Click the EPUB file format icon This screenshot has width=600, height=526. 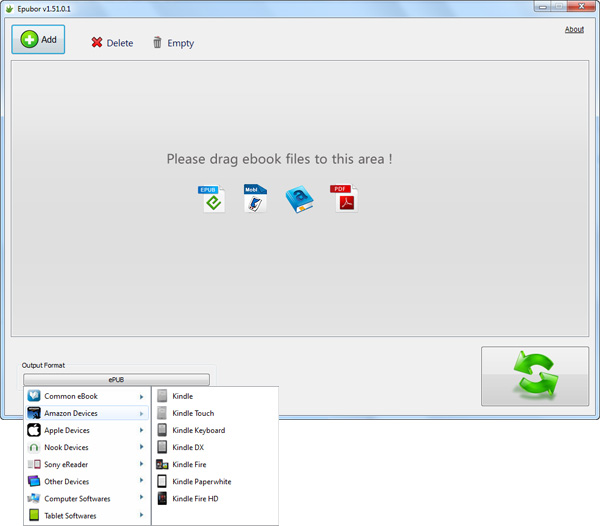(212, 199)
